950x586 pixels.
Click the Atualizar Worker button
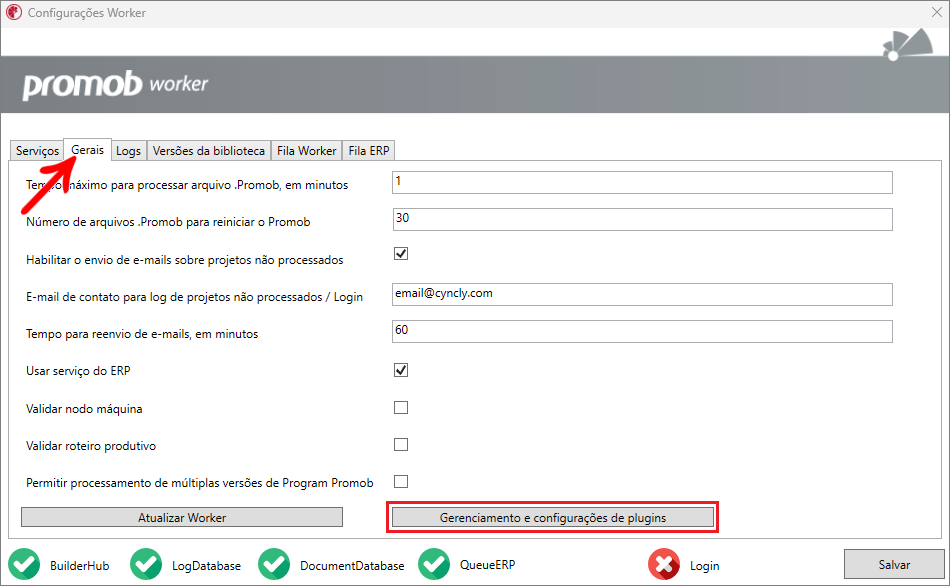[x=182, y=517]
